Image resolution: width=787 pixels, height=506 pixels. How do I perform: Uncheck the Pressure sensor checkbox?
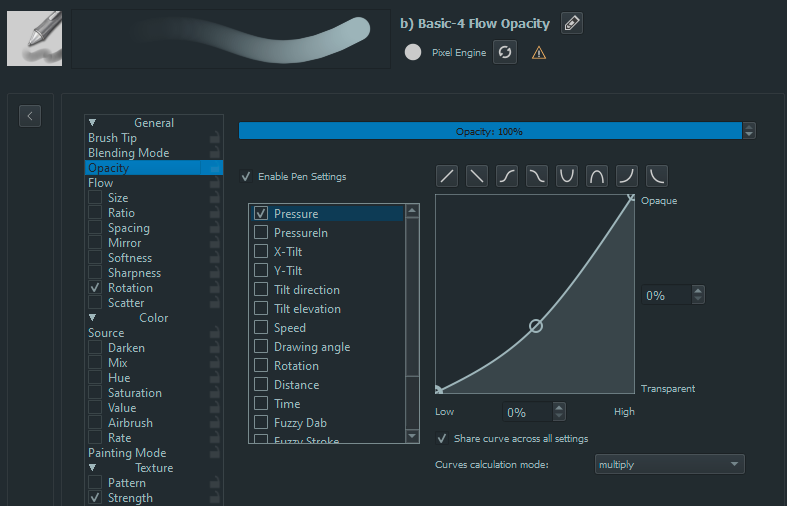point(261,213)
